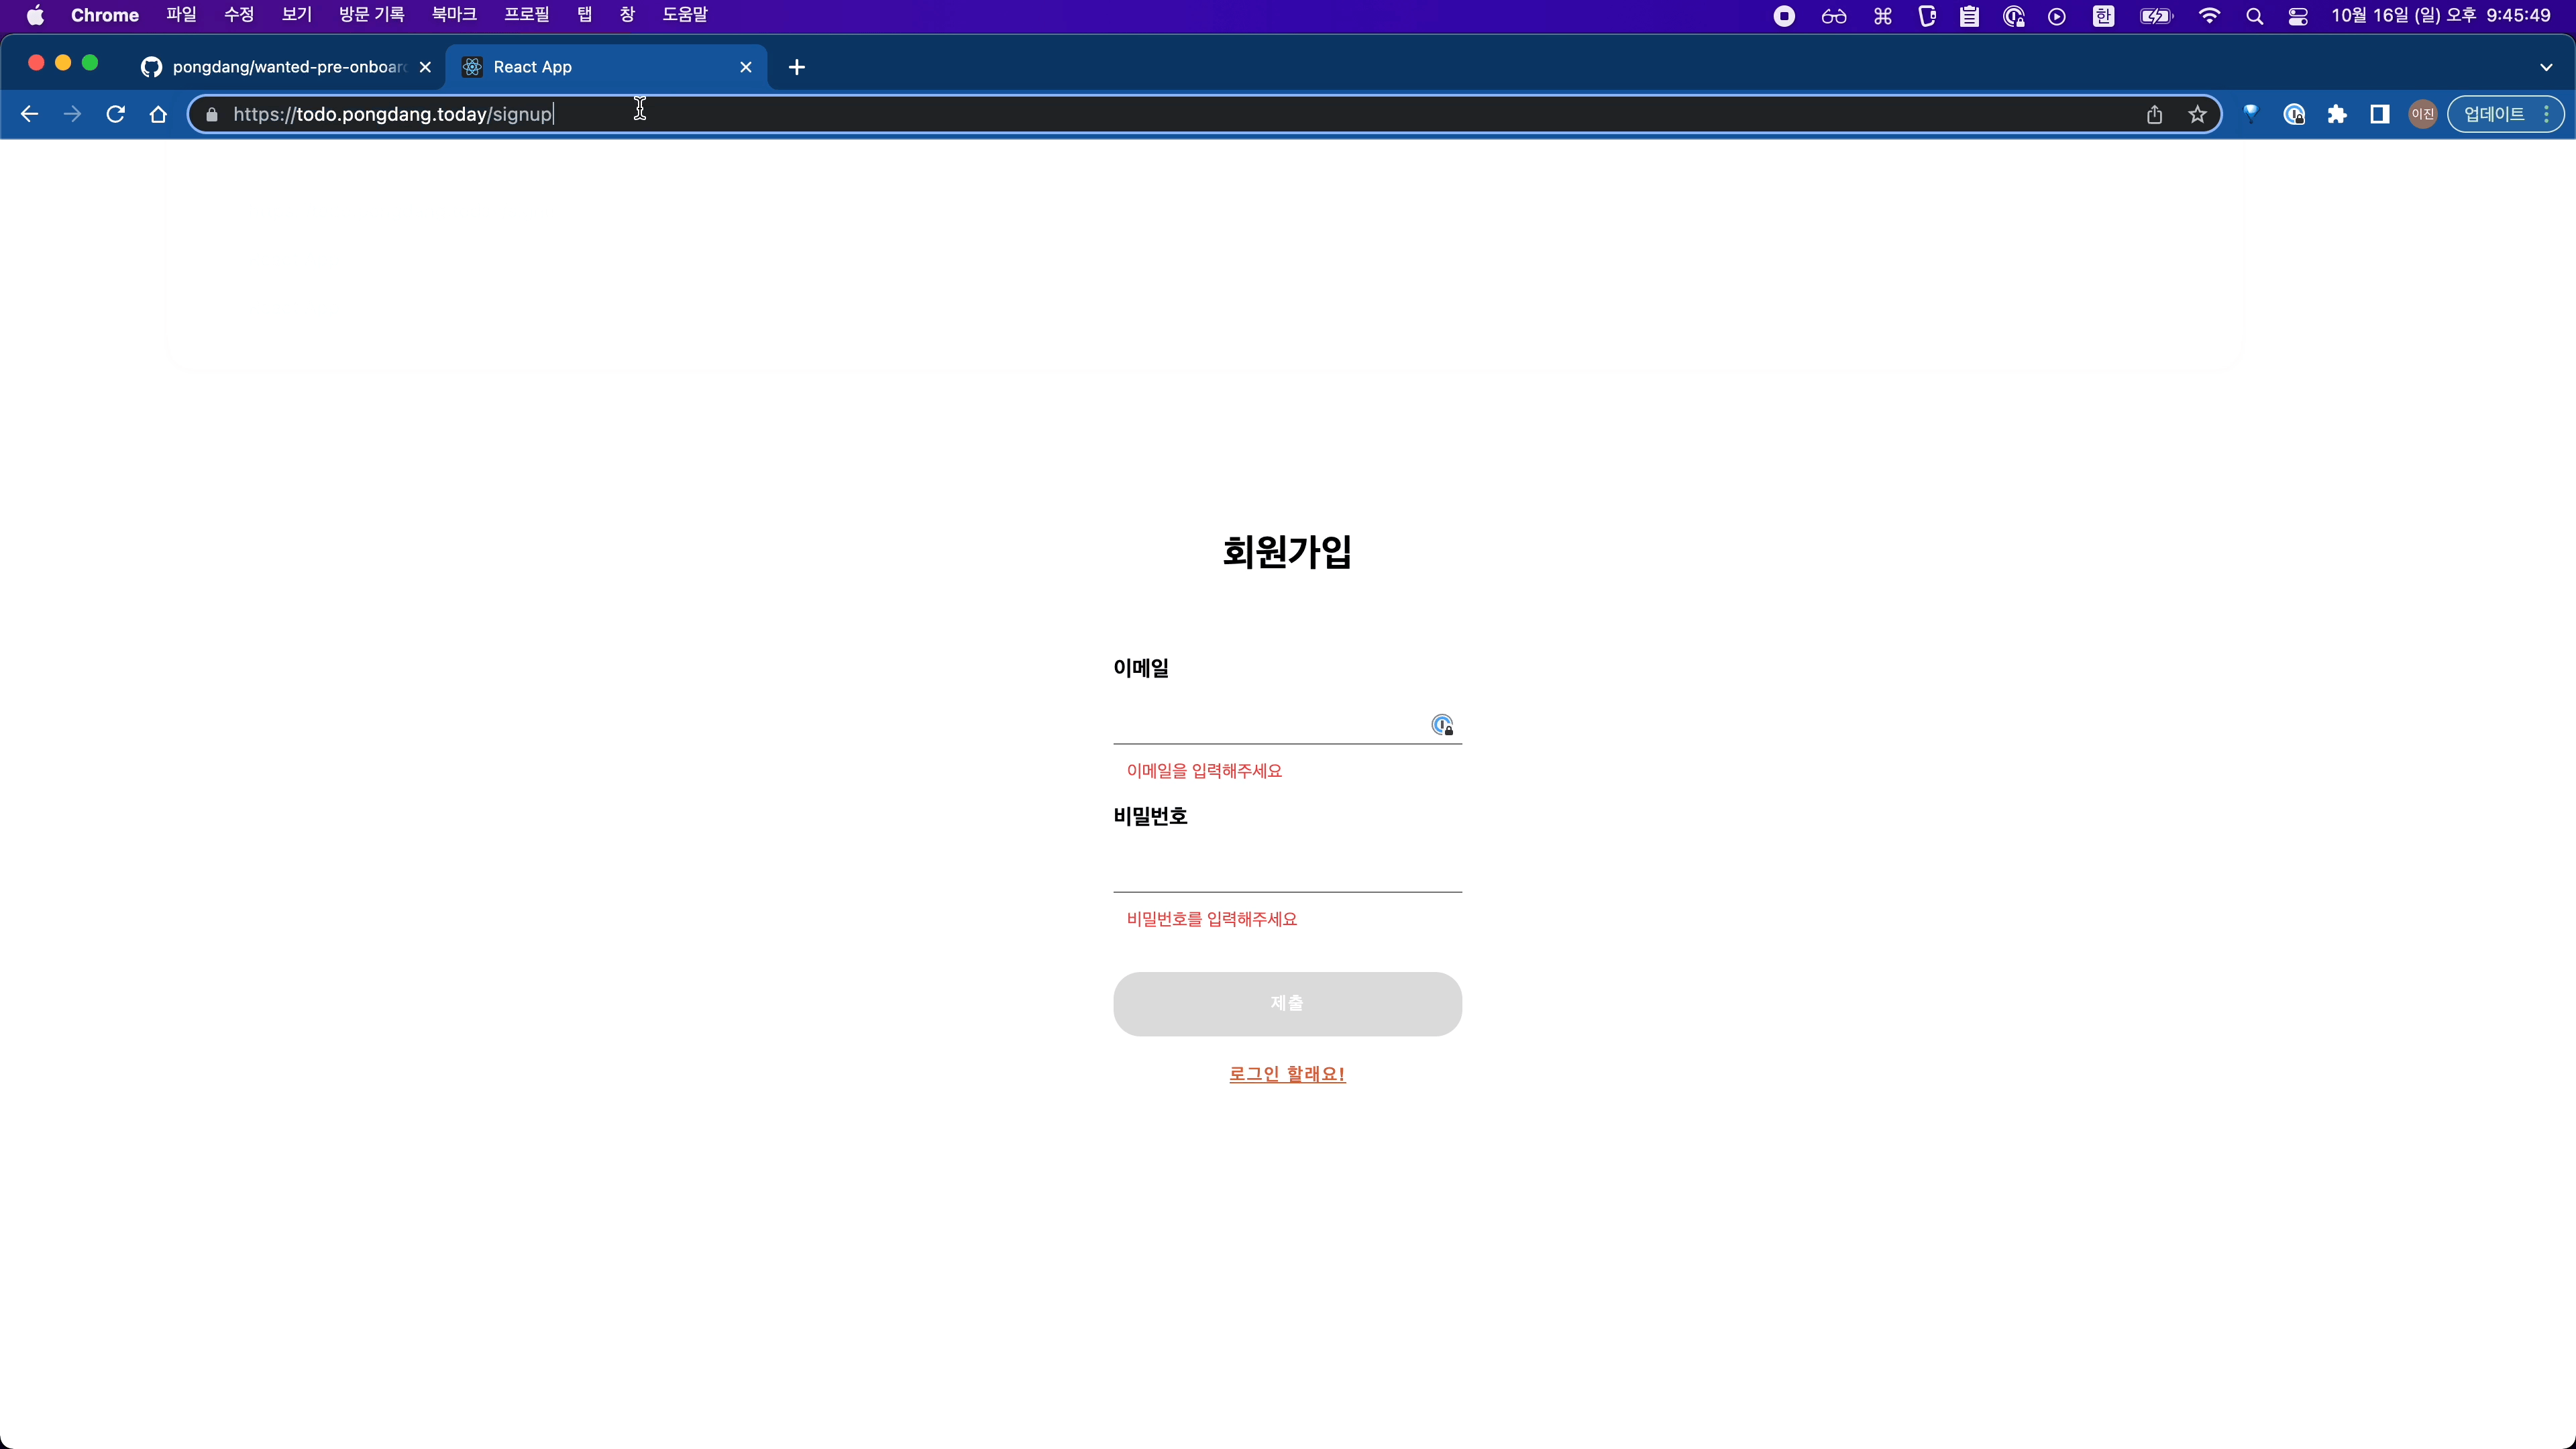Switch the Korean input source indicator
2576x1449 pixels.
[2103, 16]
